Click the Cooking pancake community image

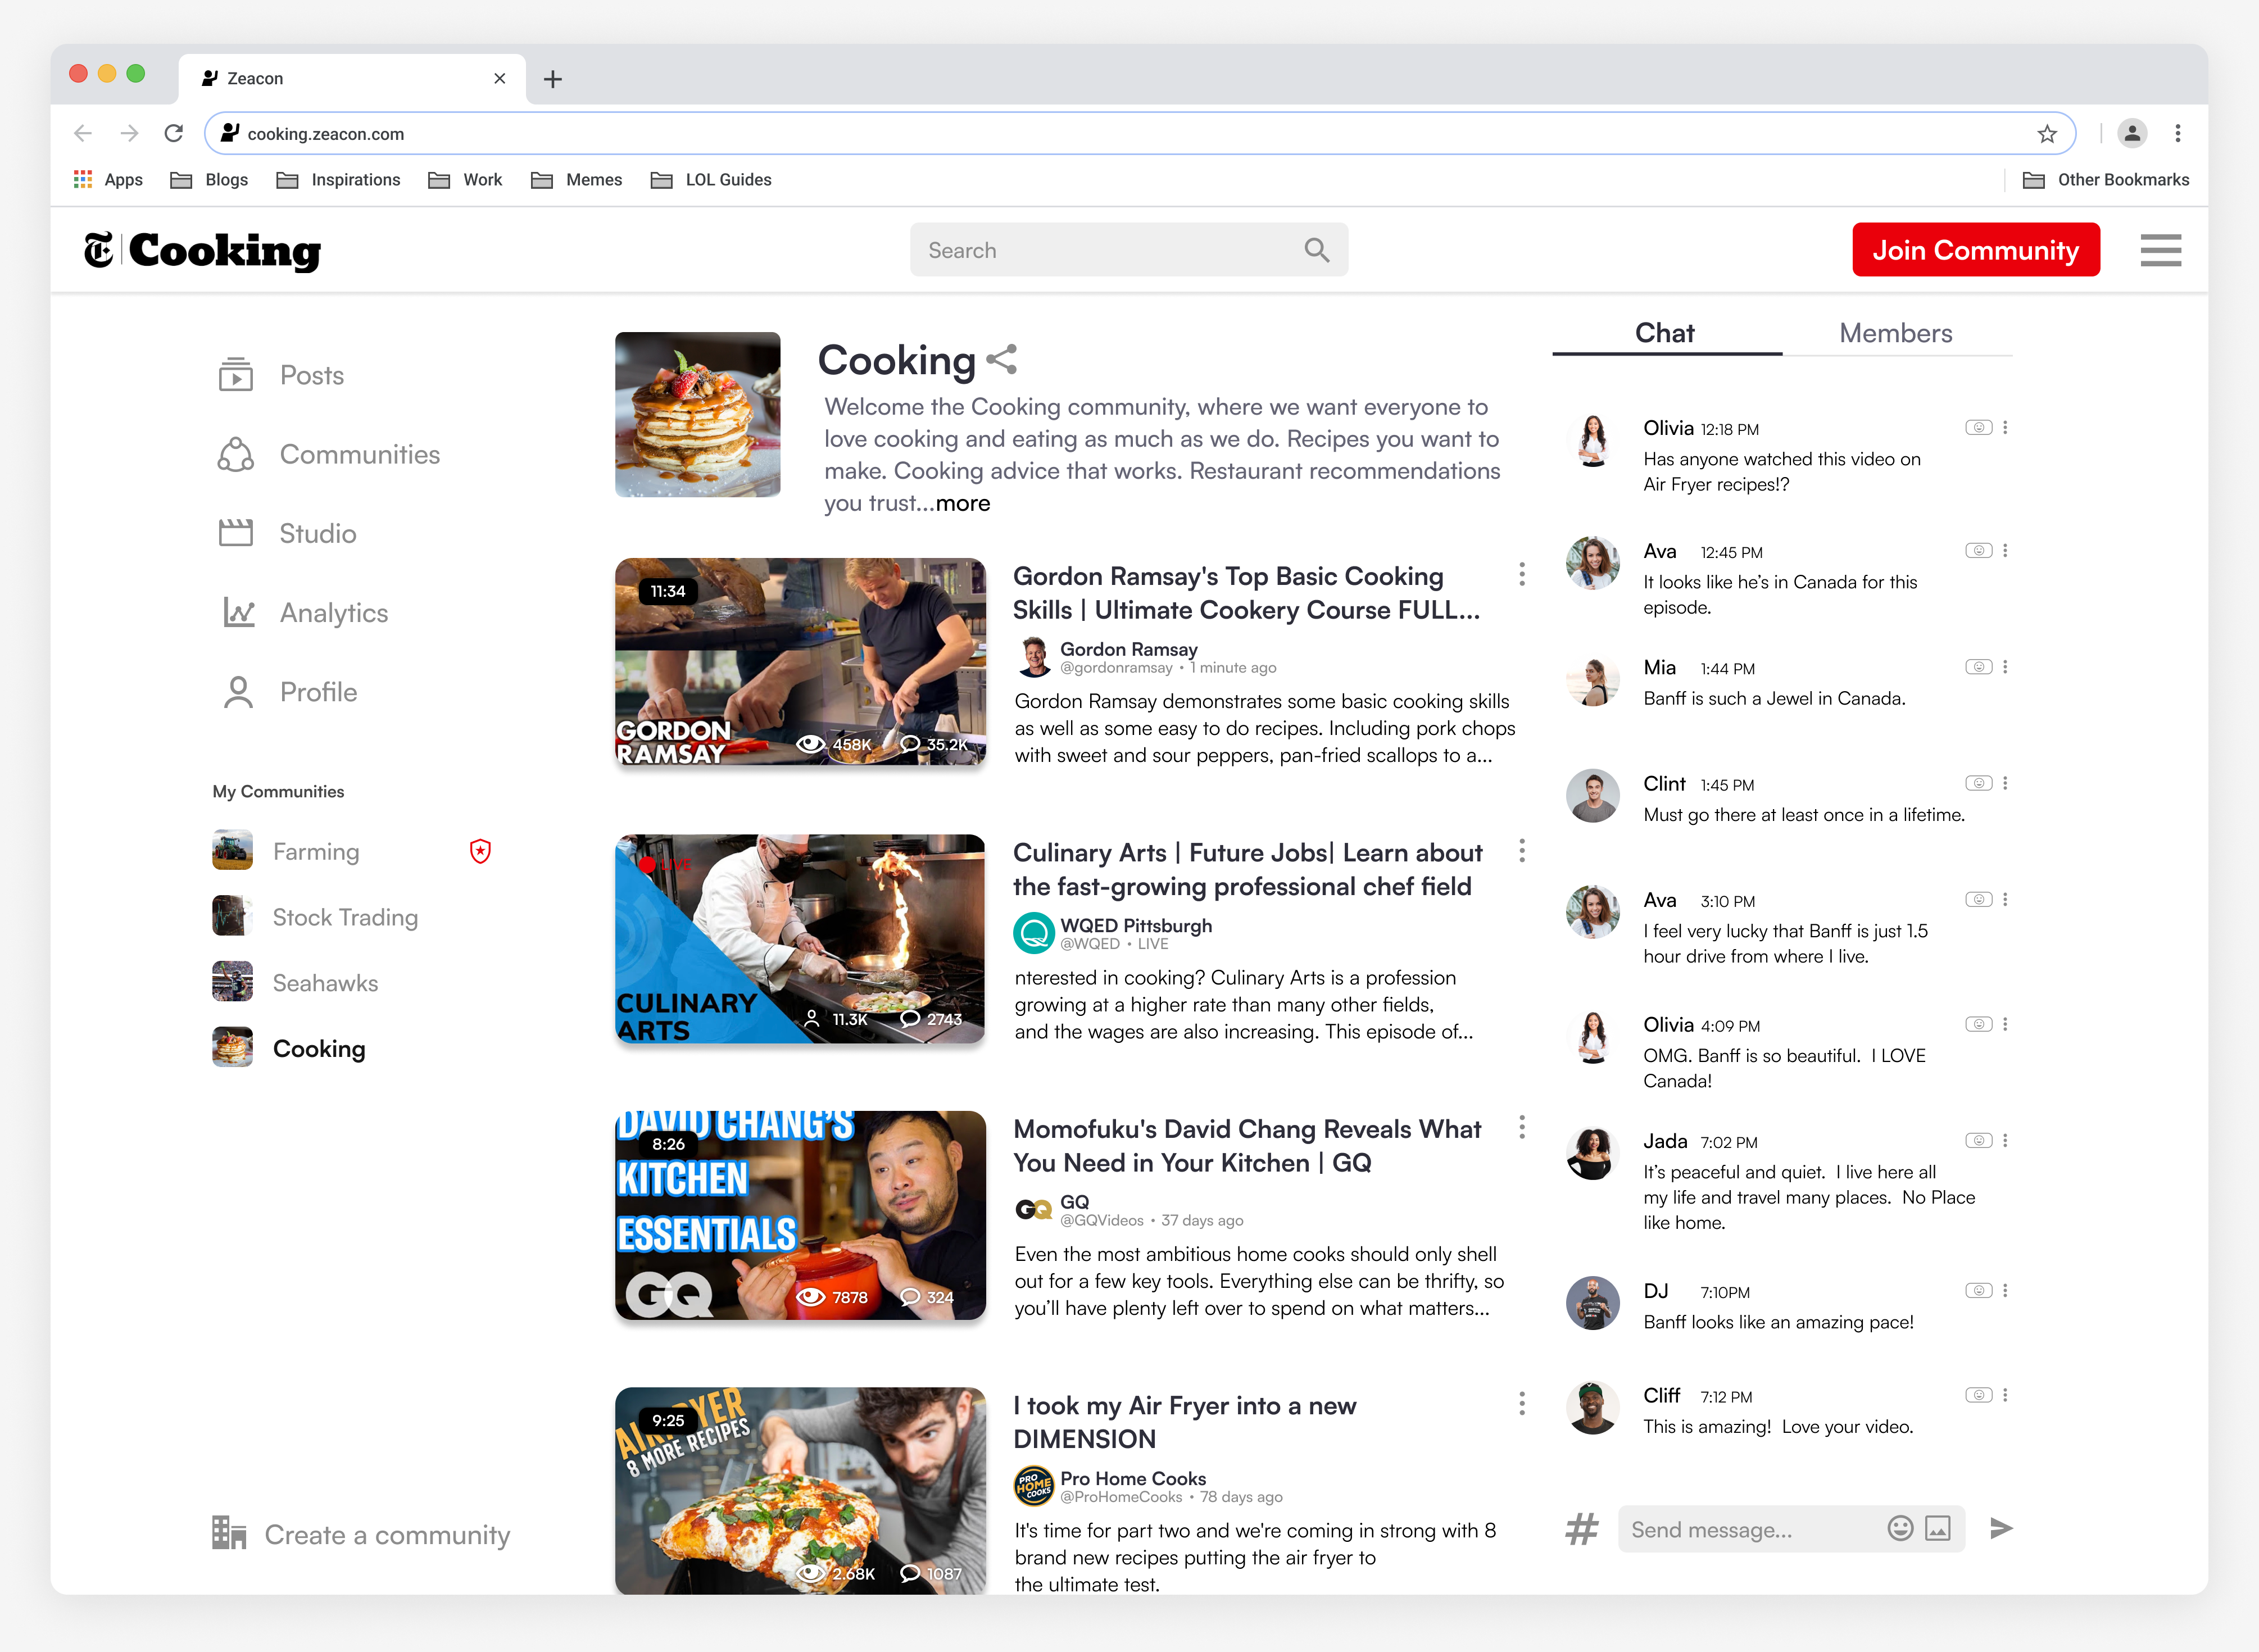tap(698, 414)
